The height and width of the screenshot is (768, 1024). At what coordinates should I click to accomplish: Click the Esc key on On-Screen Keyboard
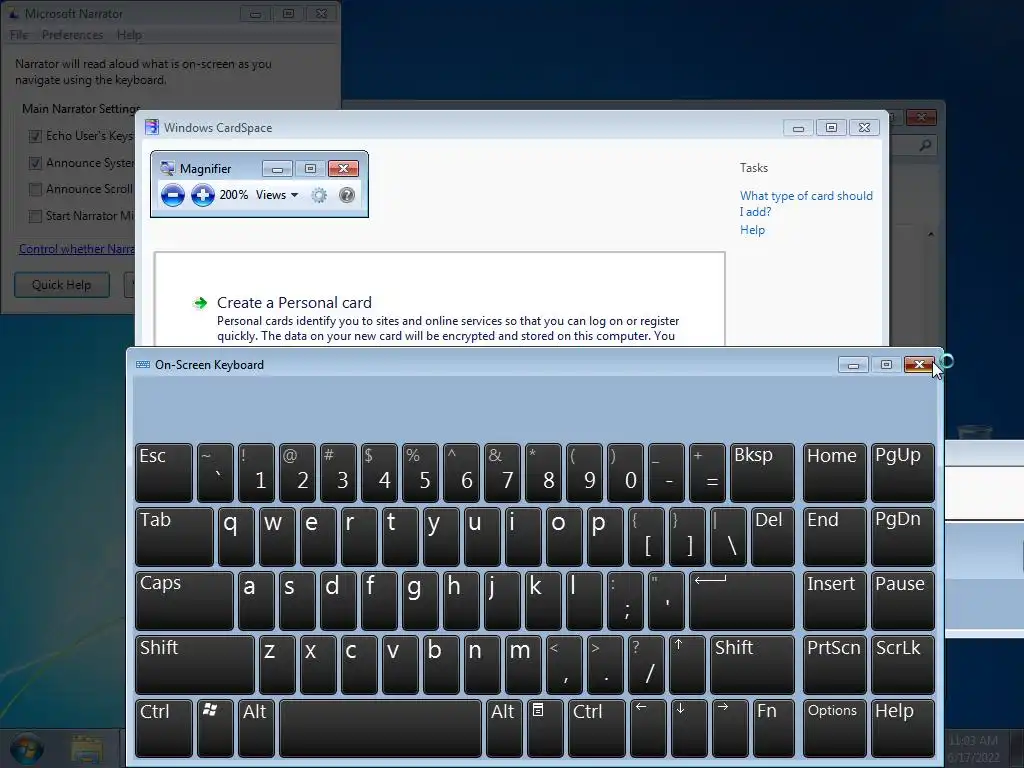click(164, 472)
